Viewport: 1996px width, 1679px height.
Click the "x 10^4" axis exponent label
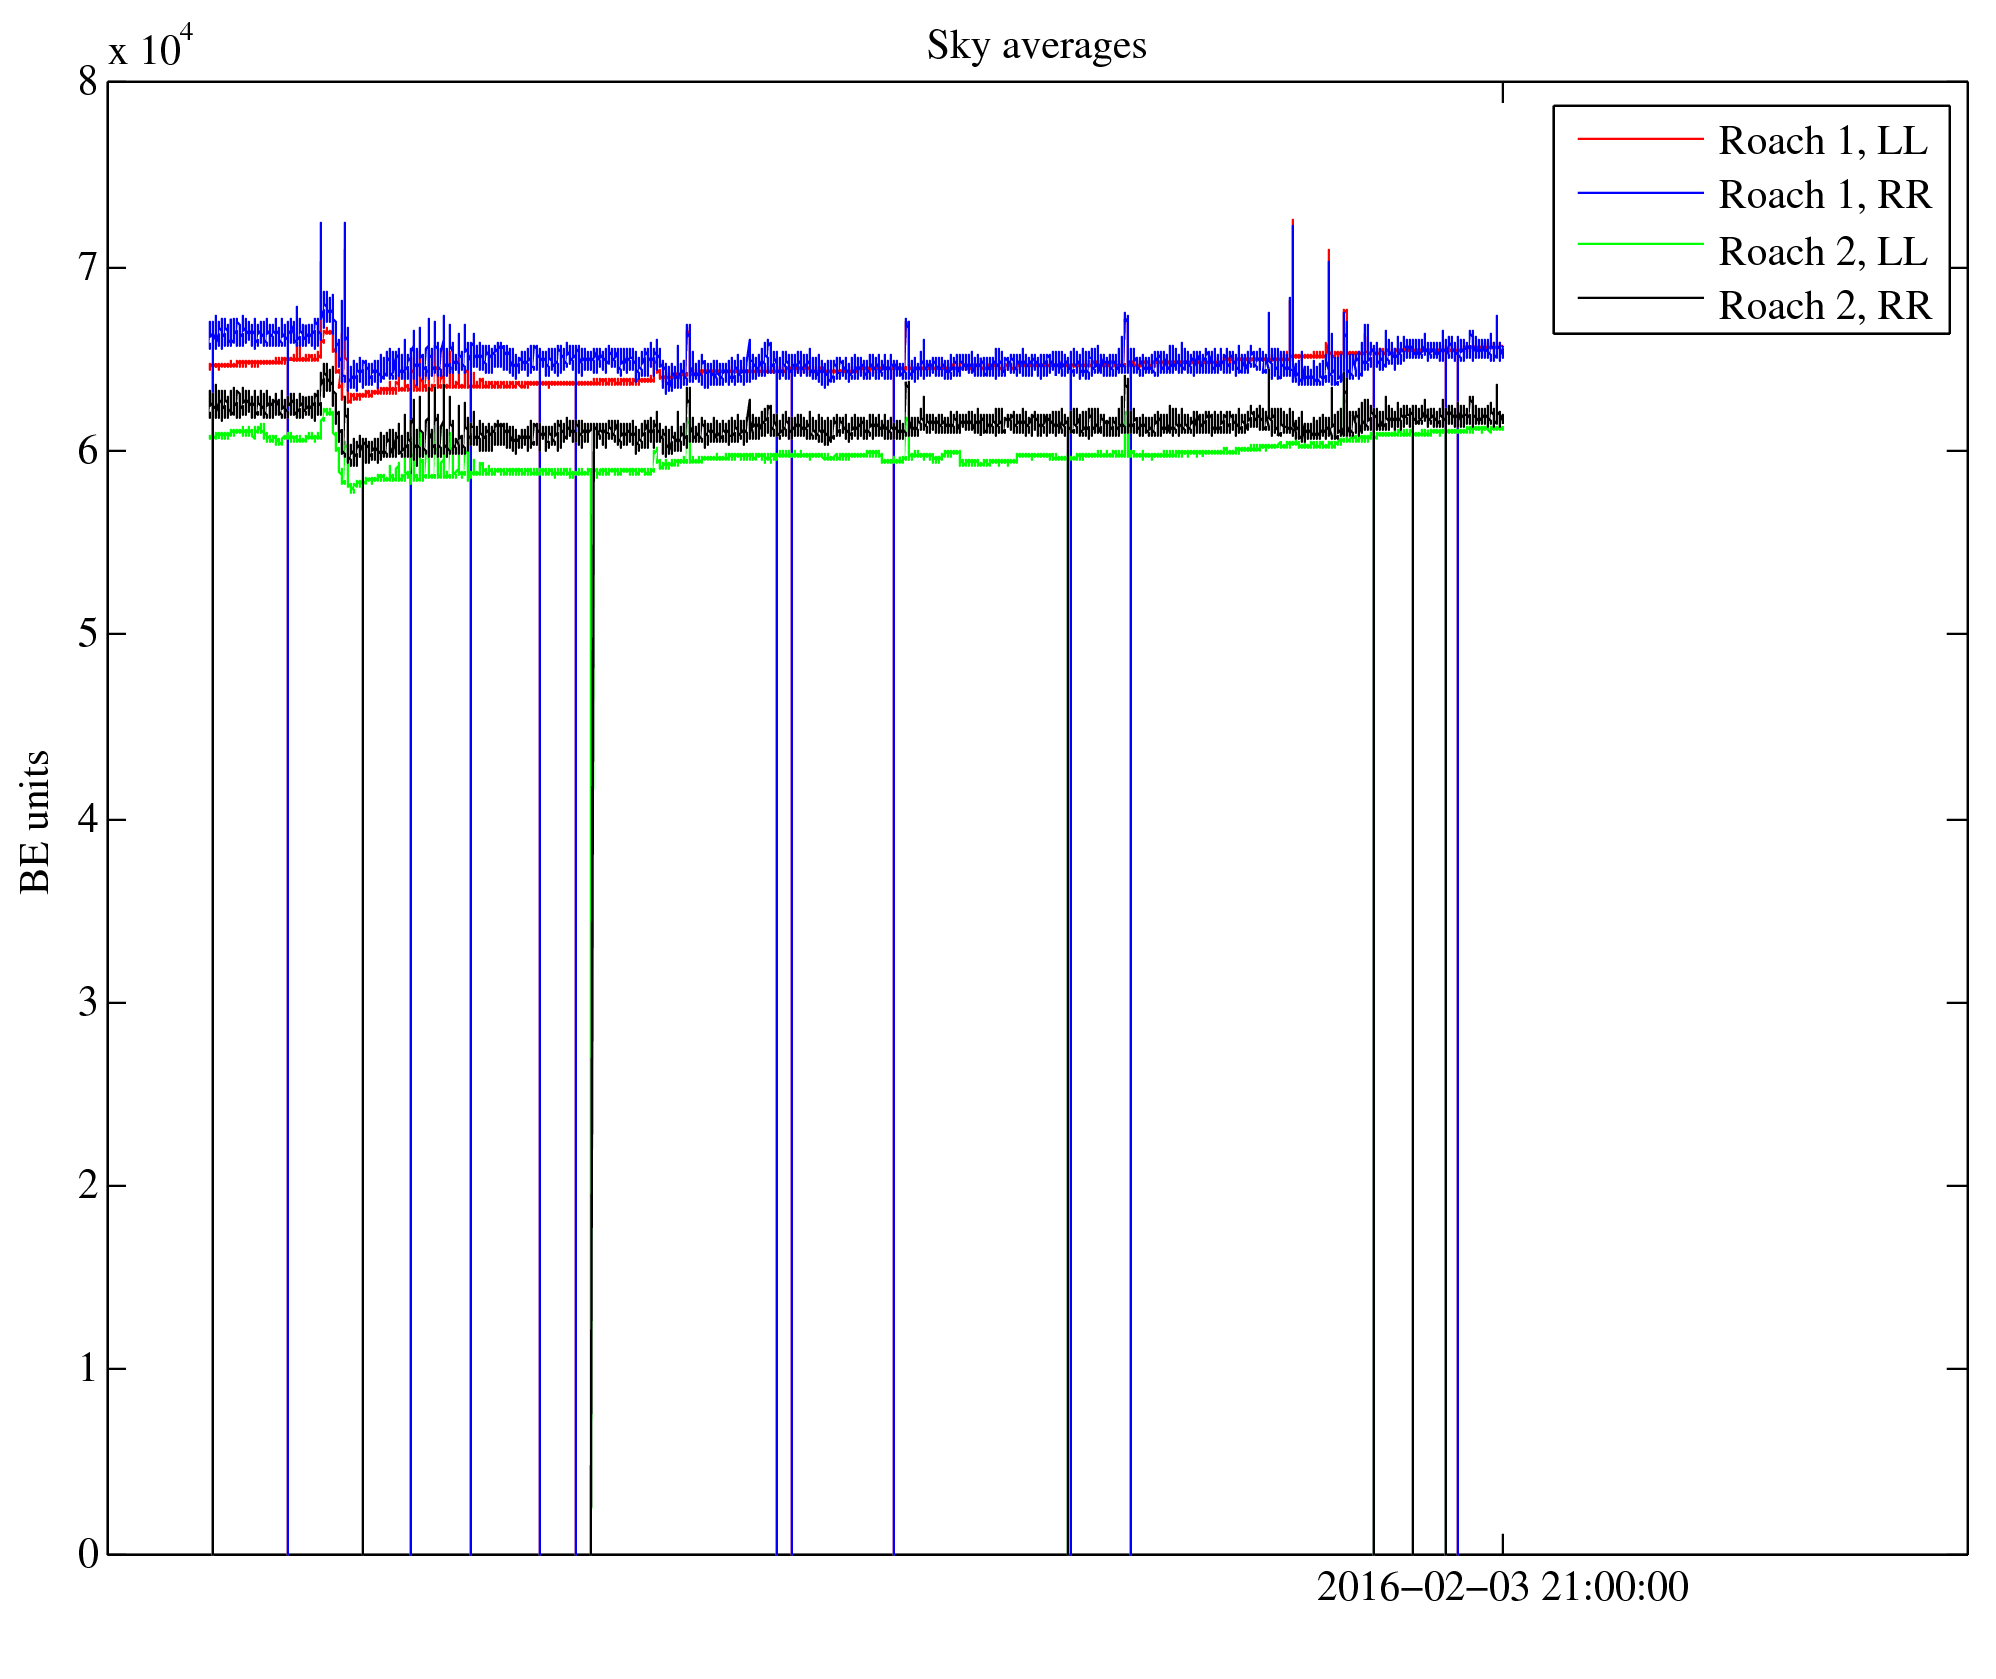point(150,47)
